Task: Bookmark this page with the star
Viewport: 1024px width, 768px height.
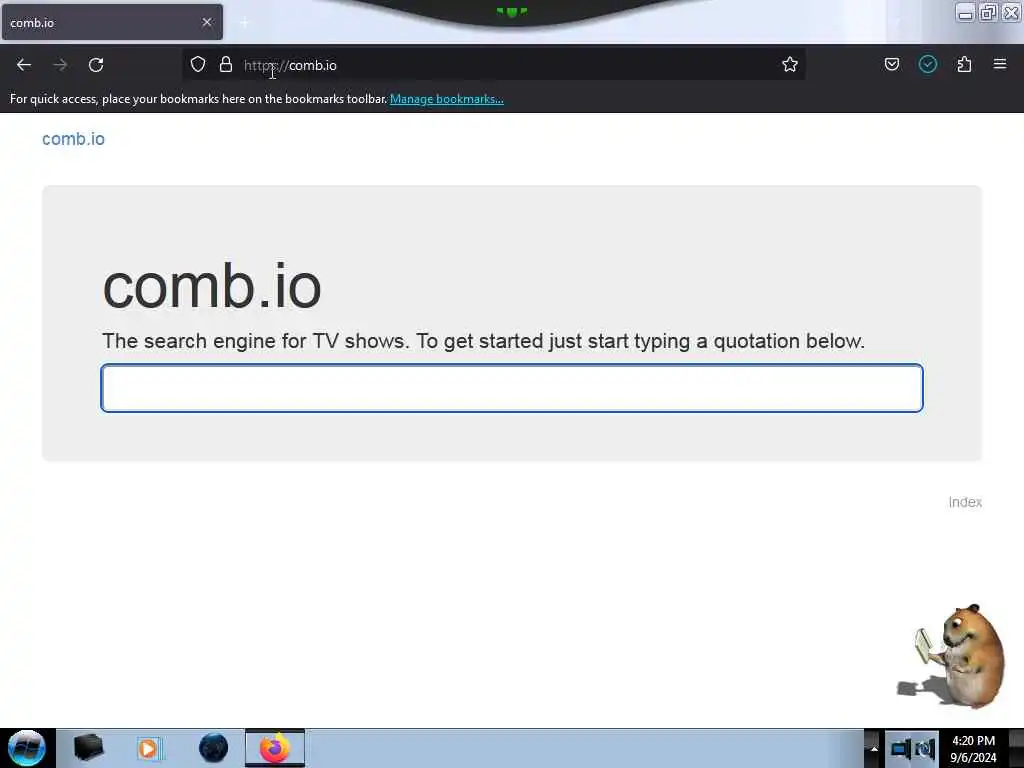Action: (x=790, y=64)
